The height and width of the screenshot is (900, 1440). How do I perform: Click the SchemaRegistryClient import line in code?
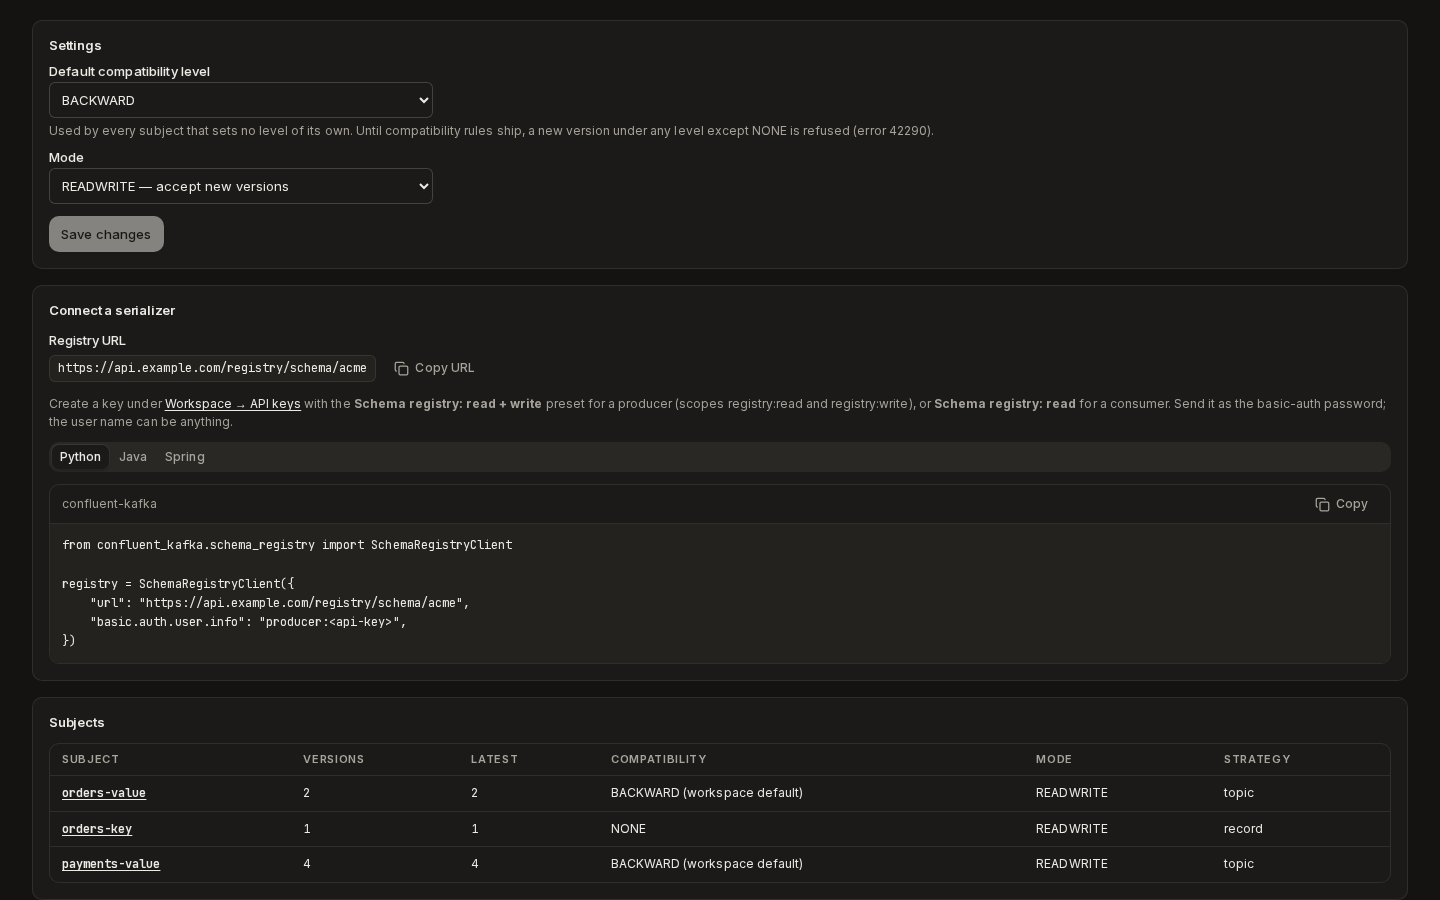(287, 545)
